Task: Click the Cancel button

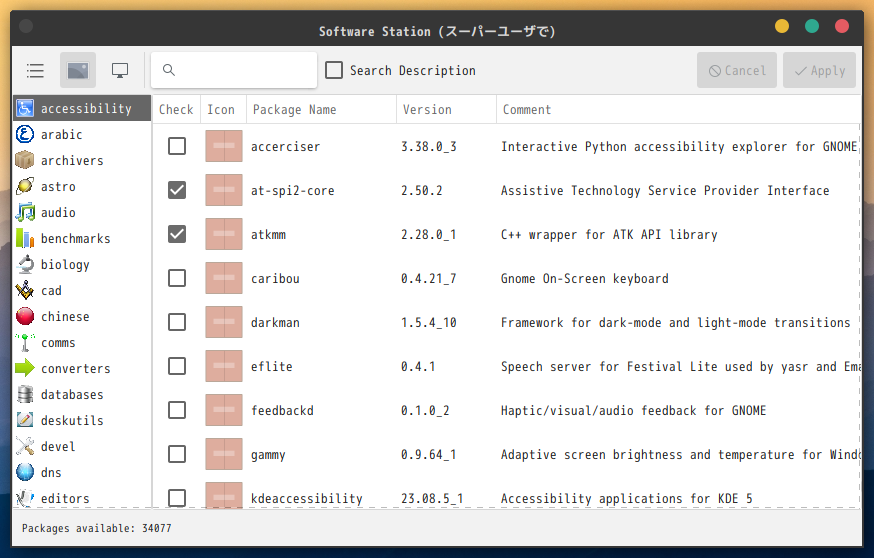Action: pyautogui.click(x=737, y=70)
